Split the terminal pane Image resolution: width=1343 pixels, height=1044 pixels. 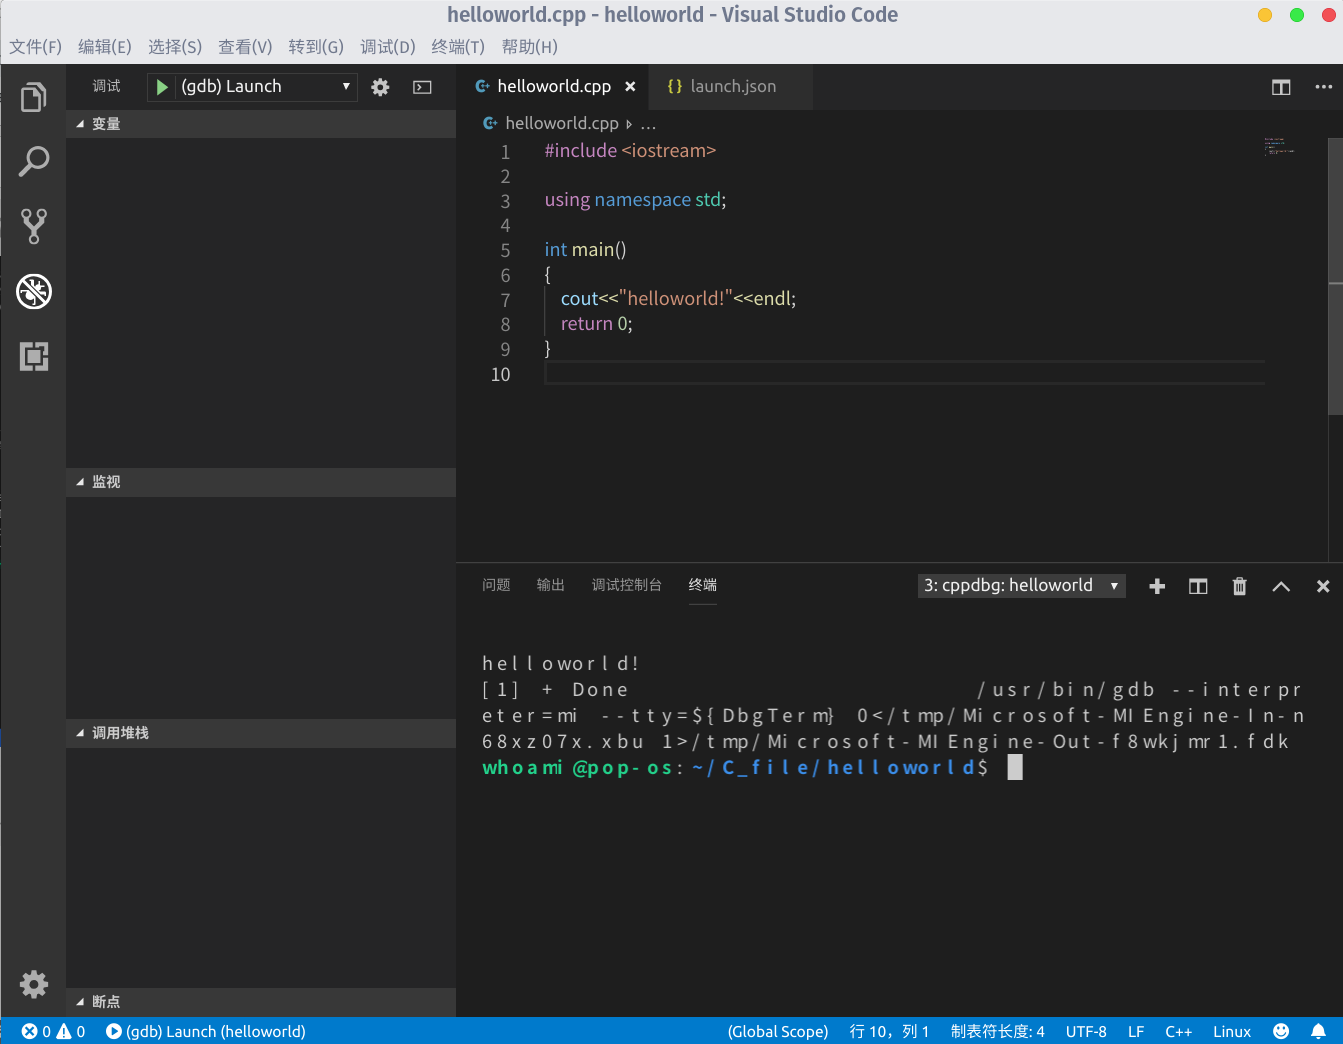coord(1198,586)
